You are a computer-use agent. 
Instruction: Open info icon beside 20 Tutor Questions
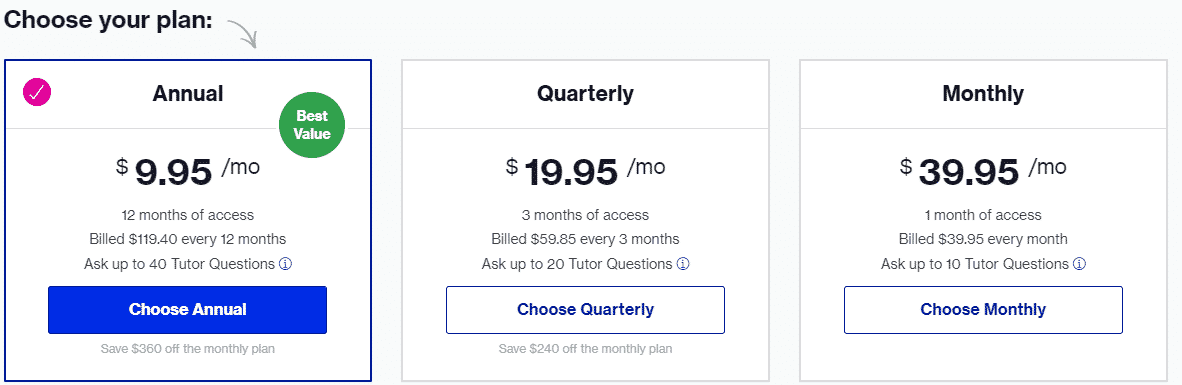click(683, 264)
